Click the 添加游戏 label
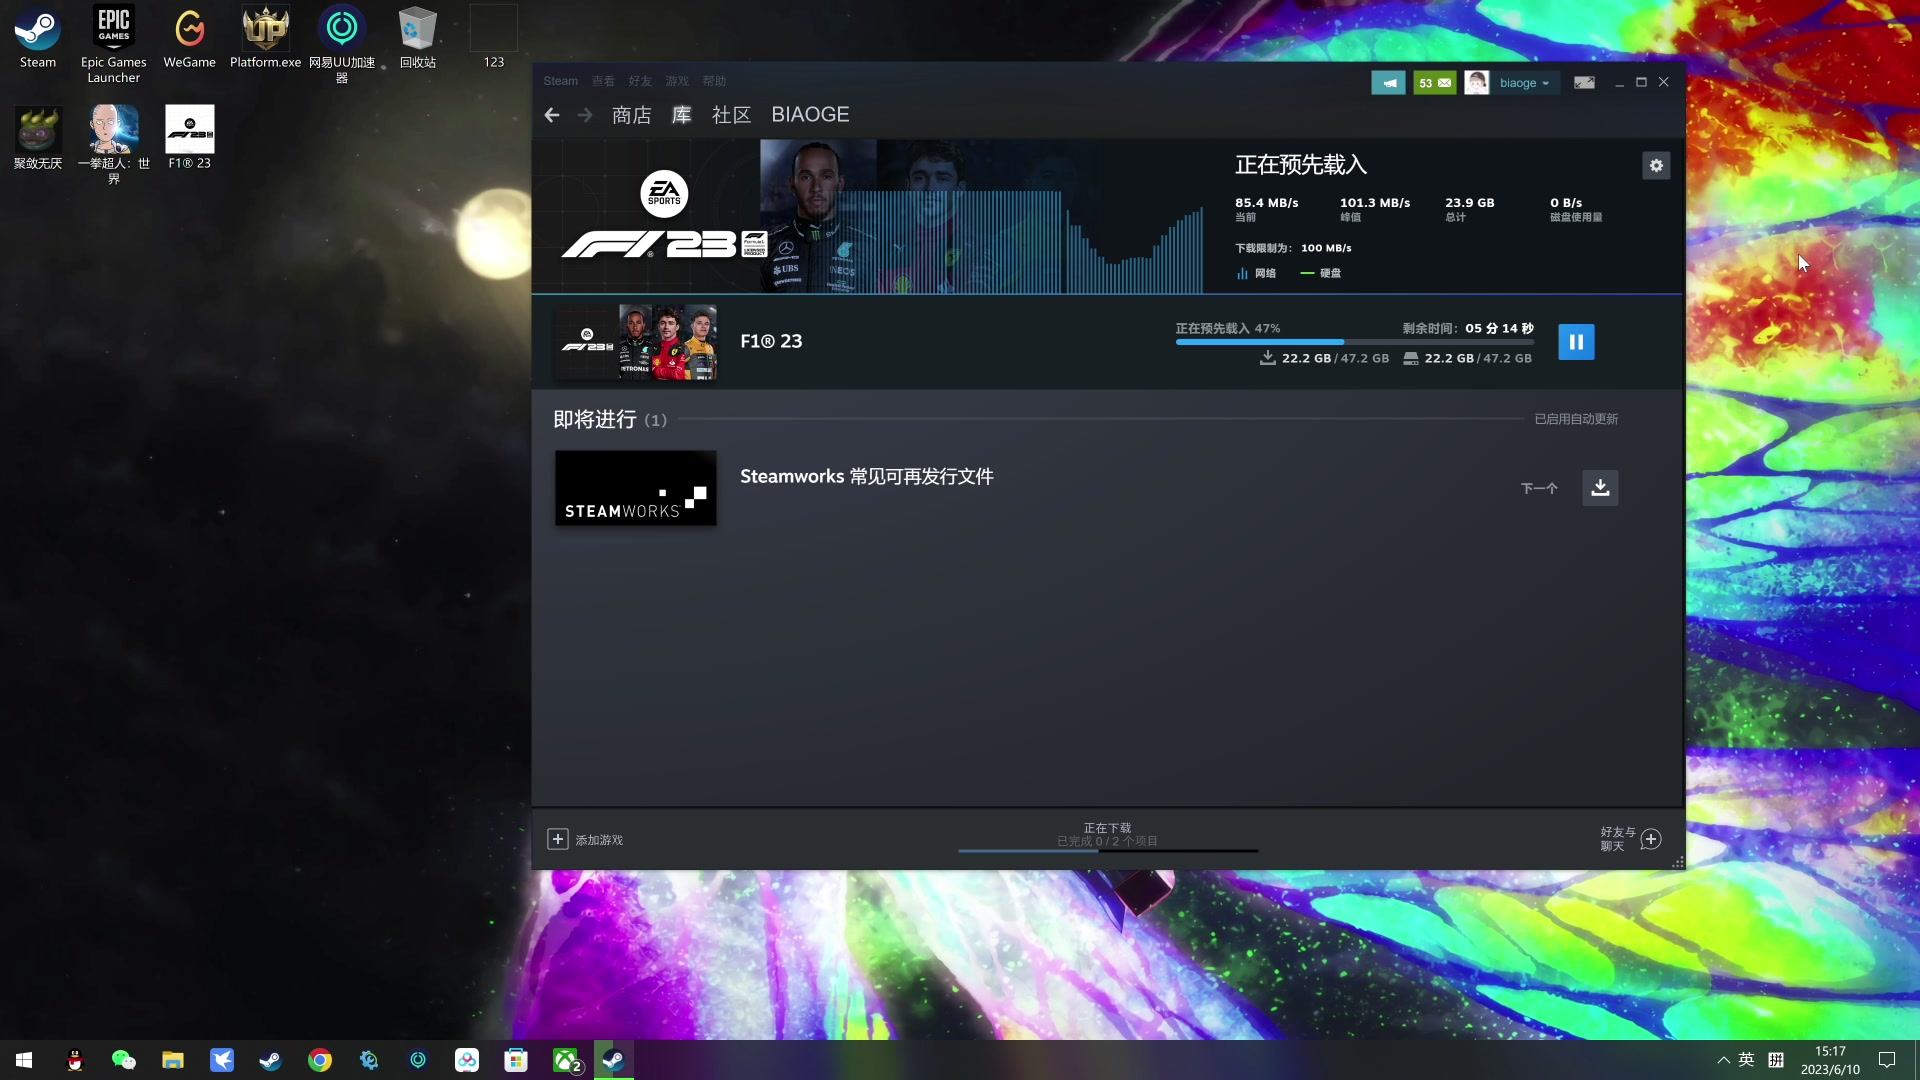Viewport: 1920px width, 1080px height. 599,840
